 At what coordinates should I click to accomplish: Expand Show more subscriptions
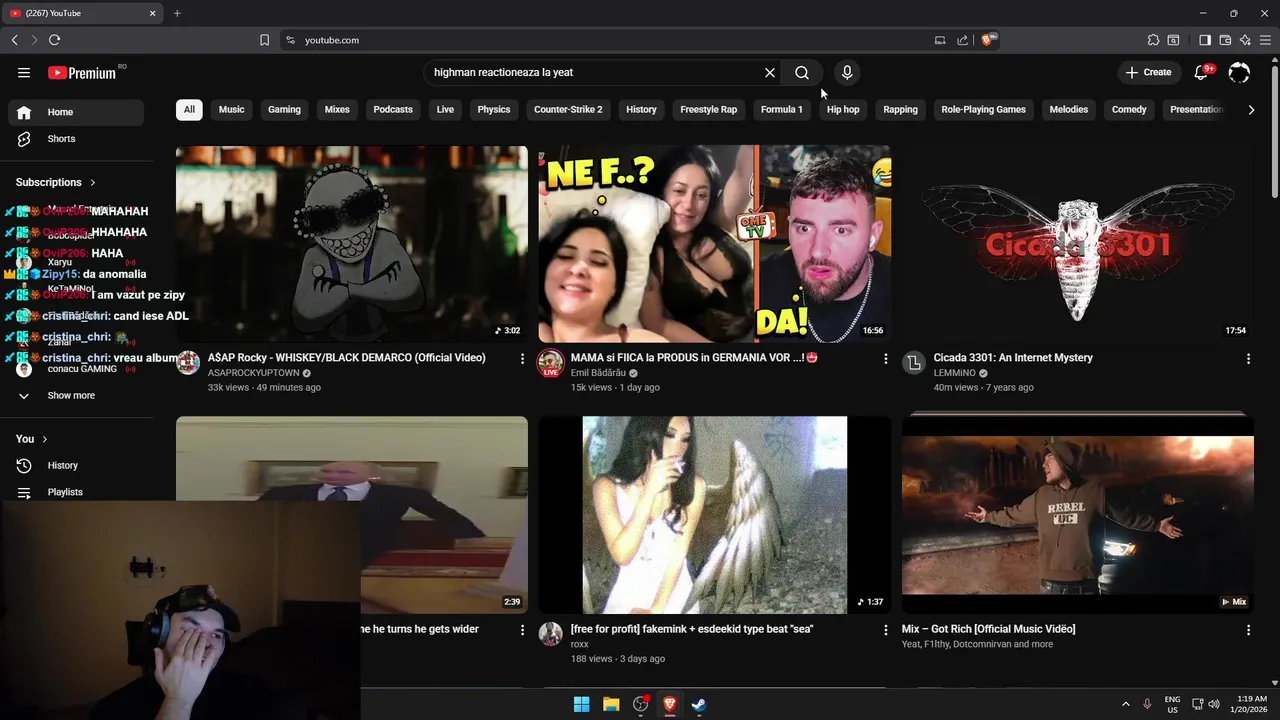pyautogui.click(x=76, y=395)
